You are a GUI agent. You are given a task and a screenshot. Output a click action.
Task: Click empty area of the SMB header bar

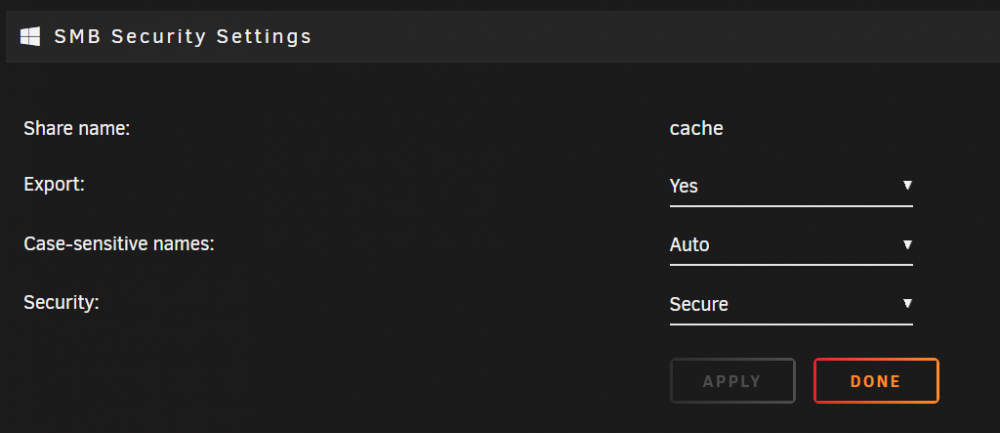638,36
